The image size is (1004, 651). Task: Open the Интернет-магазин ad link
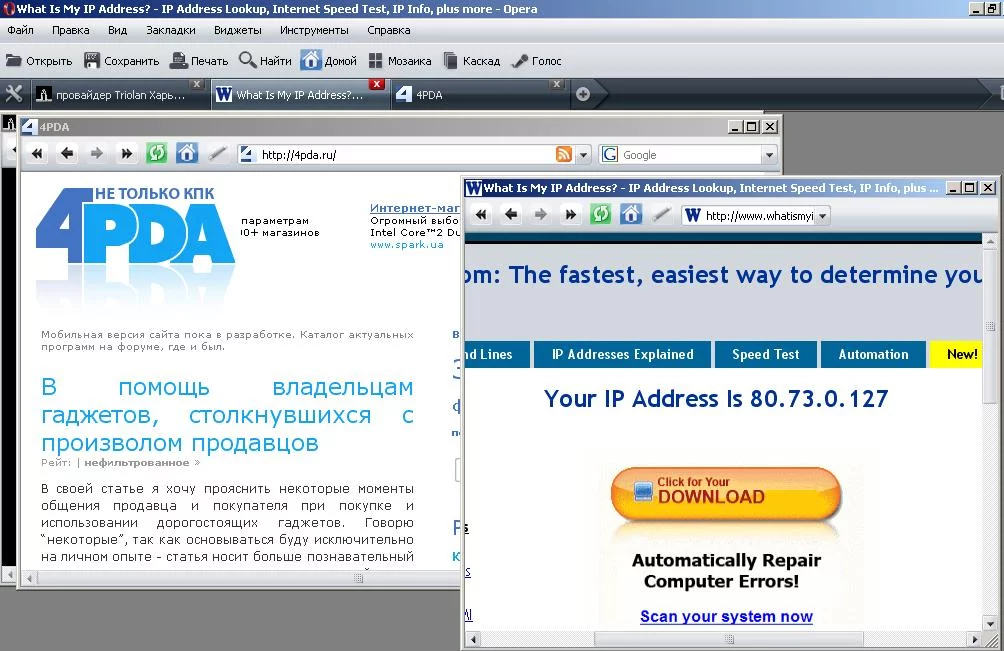pos(414,208)
